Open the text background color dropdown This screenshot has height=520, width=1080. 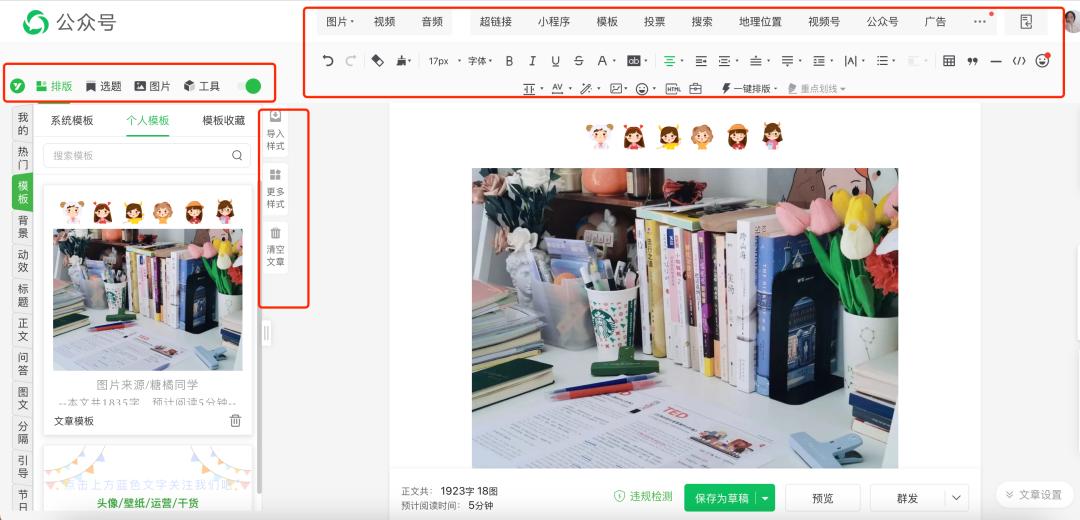tap(636, 61)
